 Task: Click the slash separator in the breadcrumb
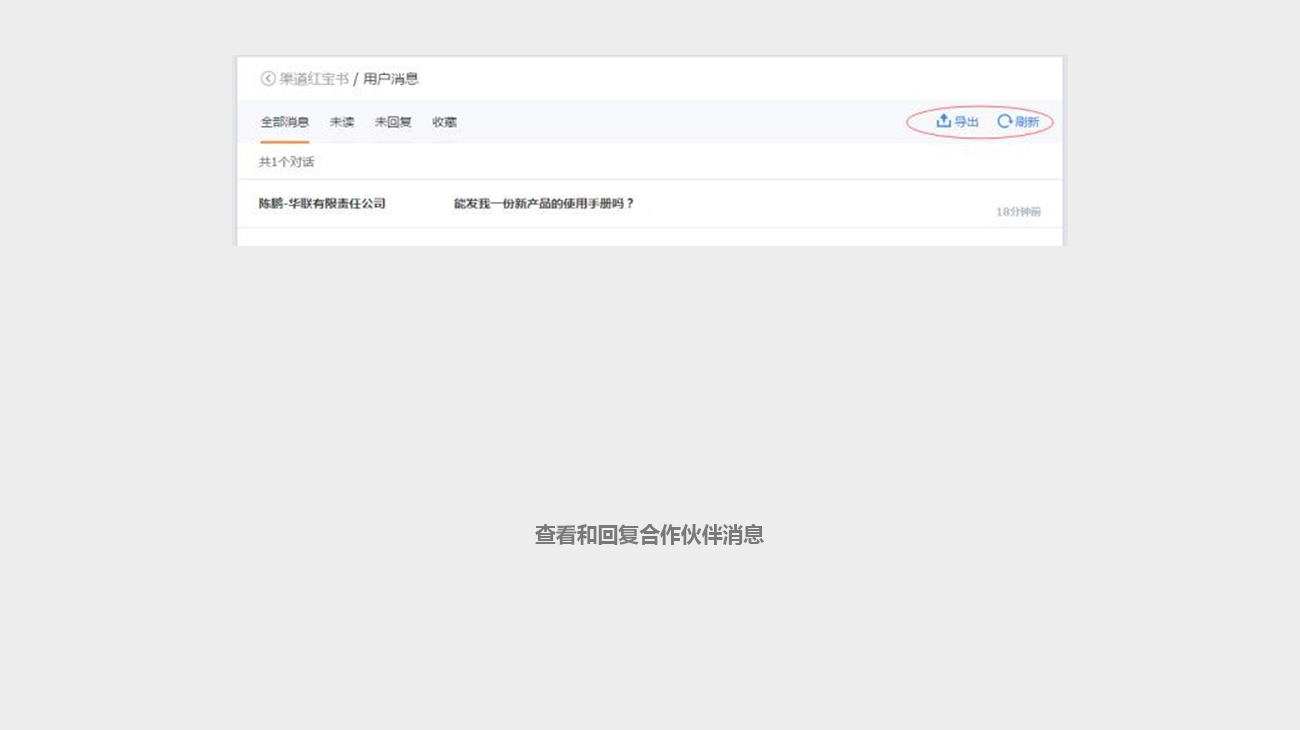[356, 79]
